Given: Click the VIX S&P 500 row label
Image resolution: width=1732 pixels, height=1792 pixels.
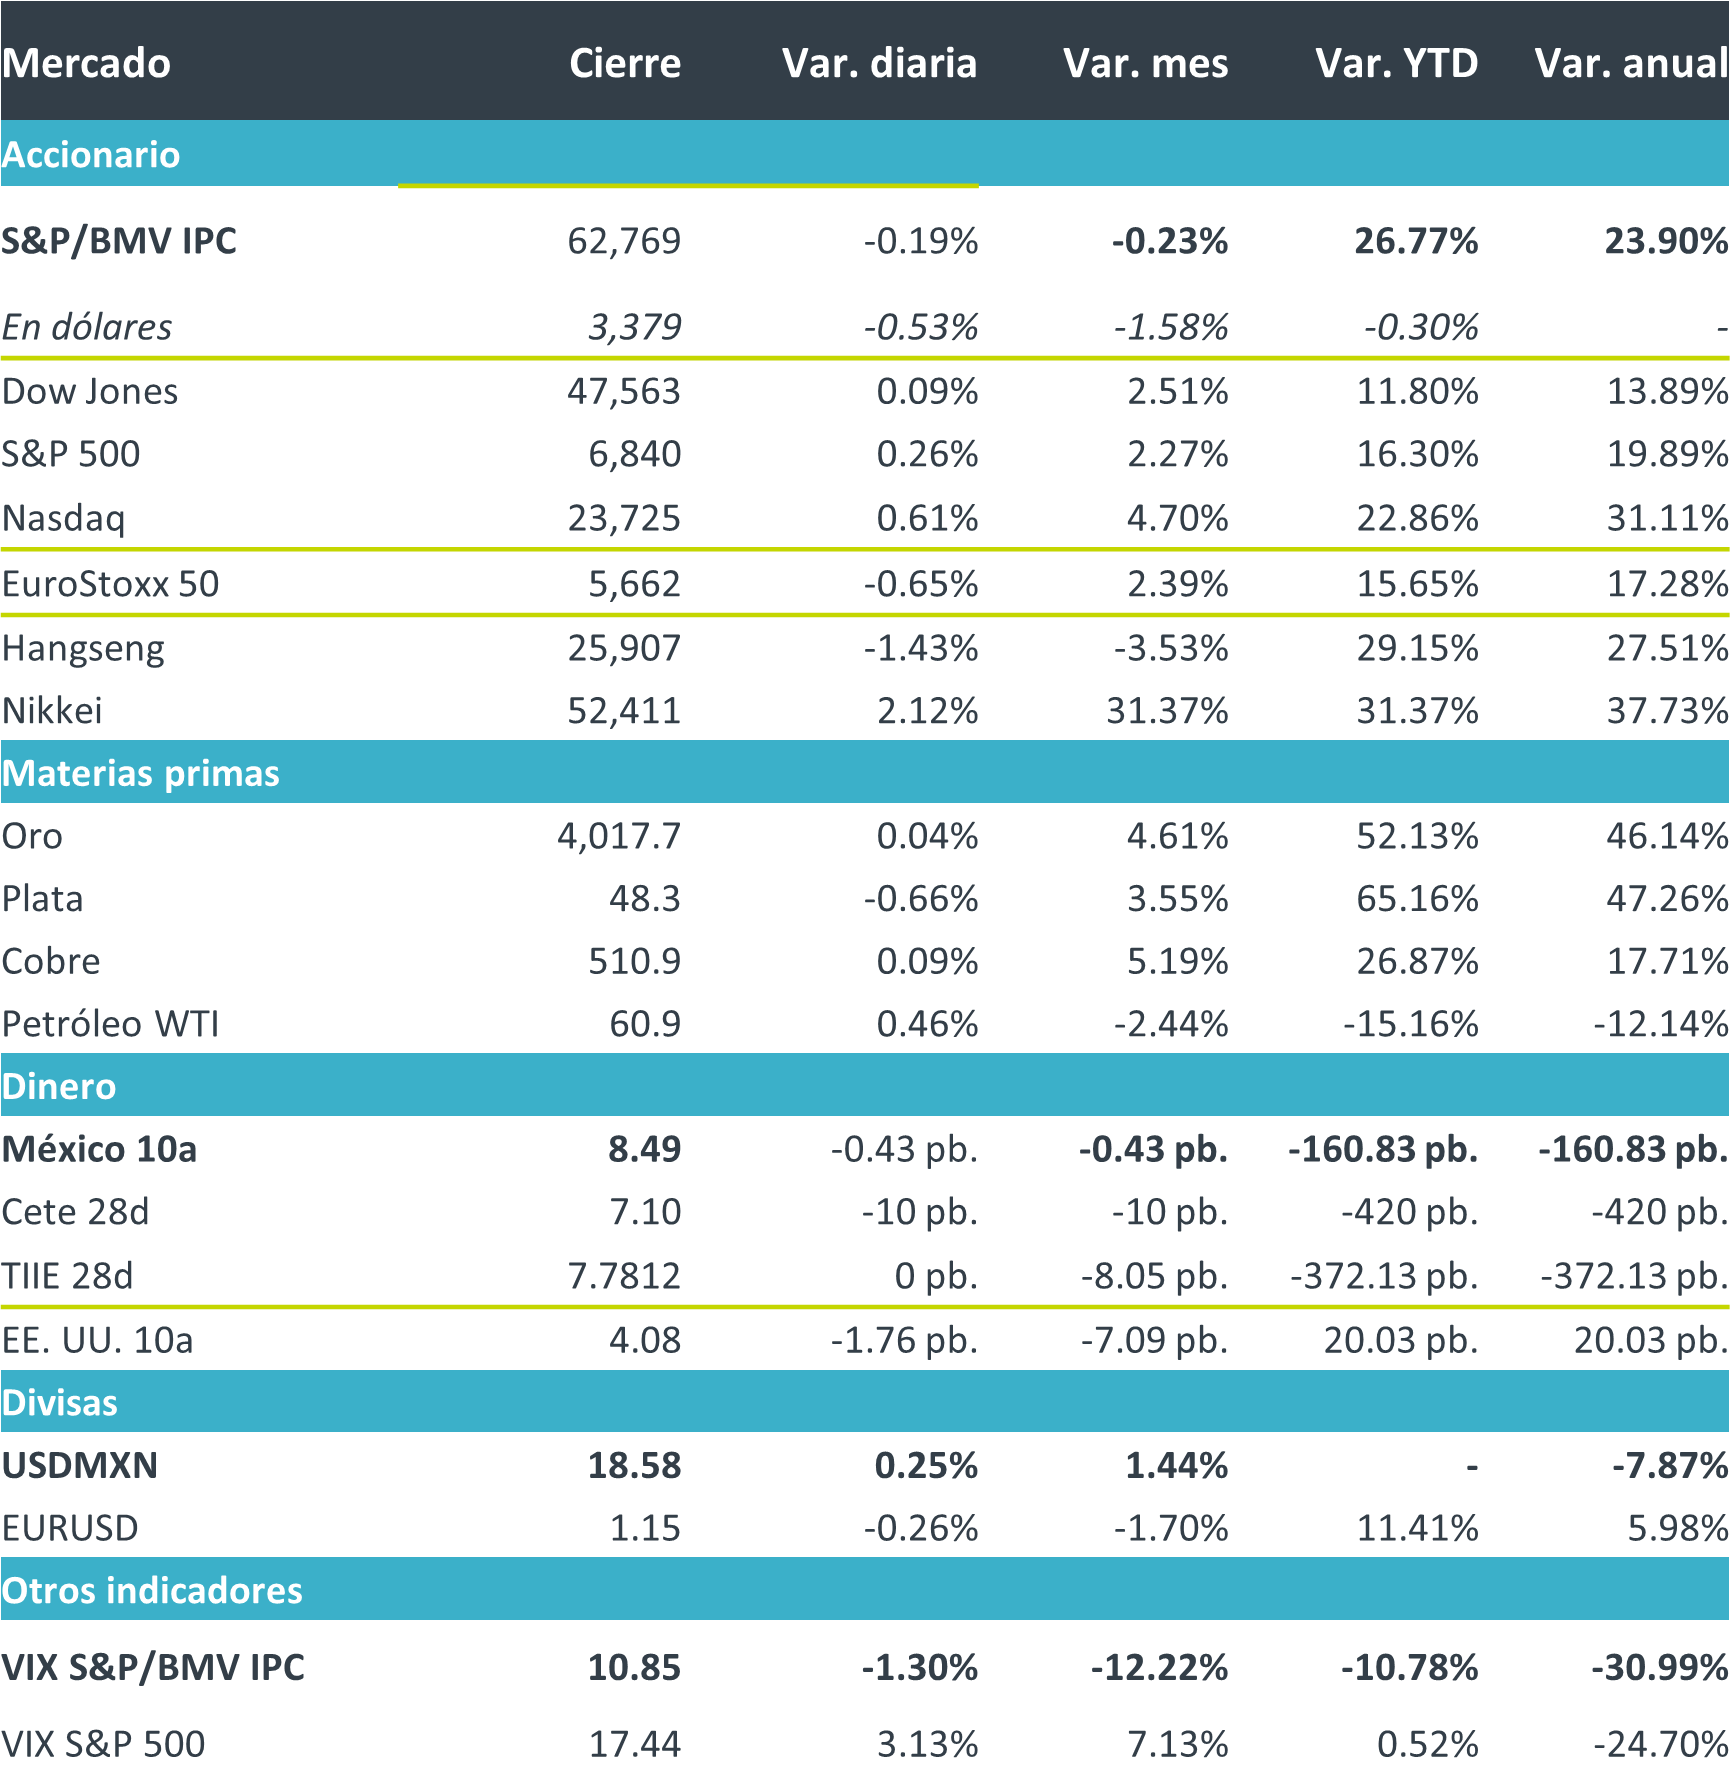Looking at the screenshot, I should [x=103, y=1743].
